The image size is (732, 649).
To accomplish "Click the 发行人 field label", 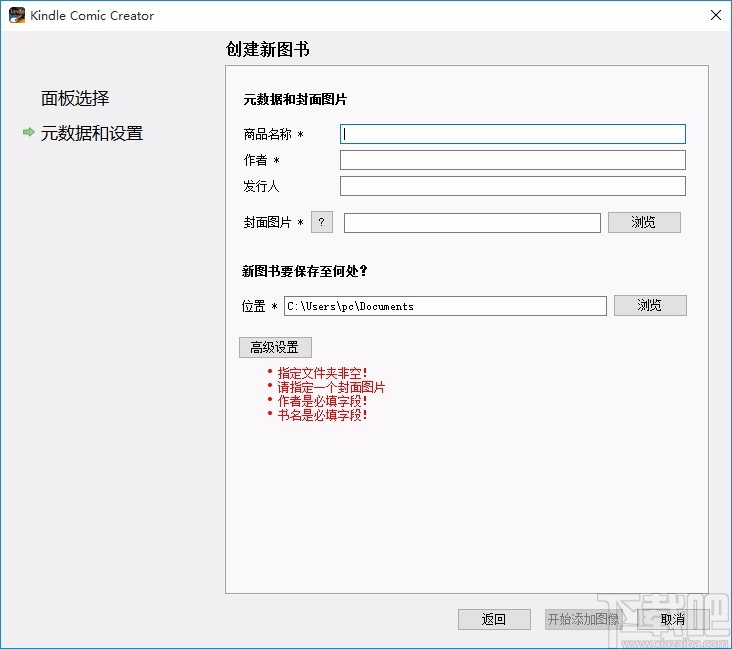I will click(x=261, y=186).
